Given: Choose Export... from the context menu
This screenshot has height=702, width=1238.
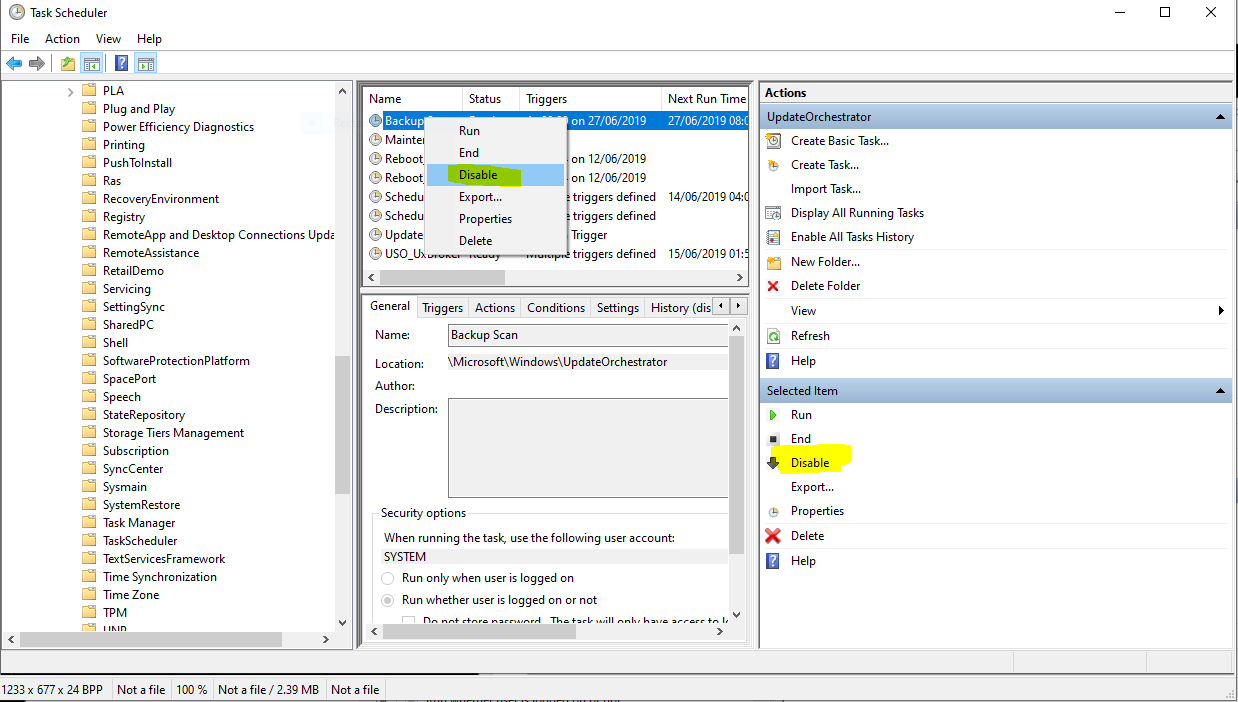Looking at the screenshot, I should (496, 197).
